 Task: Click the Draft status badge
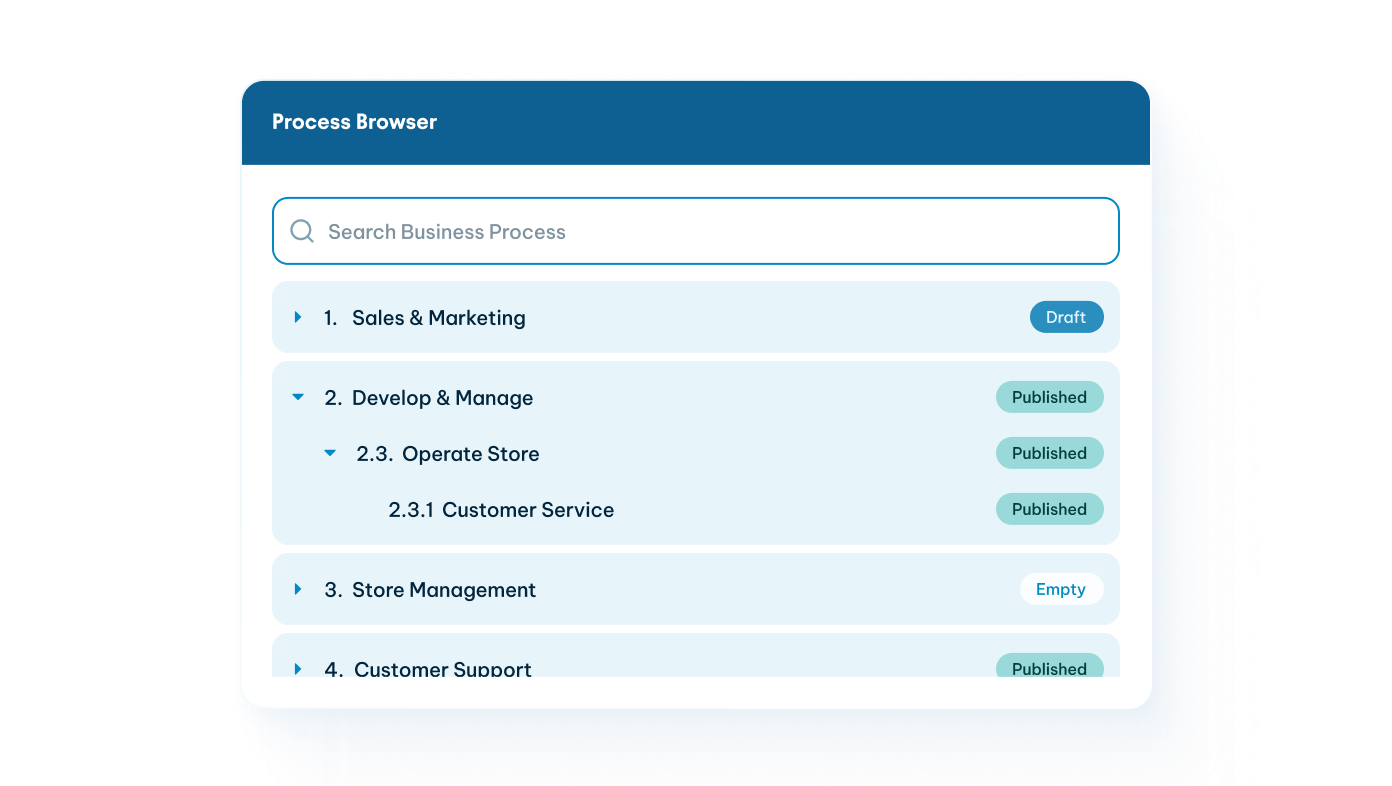[x=1066, y=317]
